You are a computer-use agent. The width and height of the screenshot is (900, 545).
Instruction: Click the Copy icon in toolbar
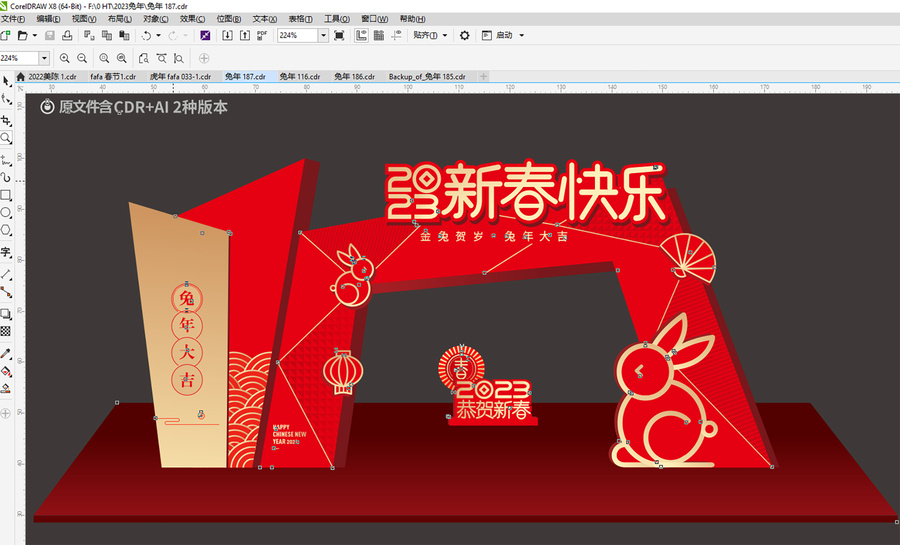pos(107,36)
